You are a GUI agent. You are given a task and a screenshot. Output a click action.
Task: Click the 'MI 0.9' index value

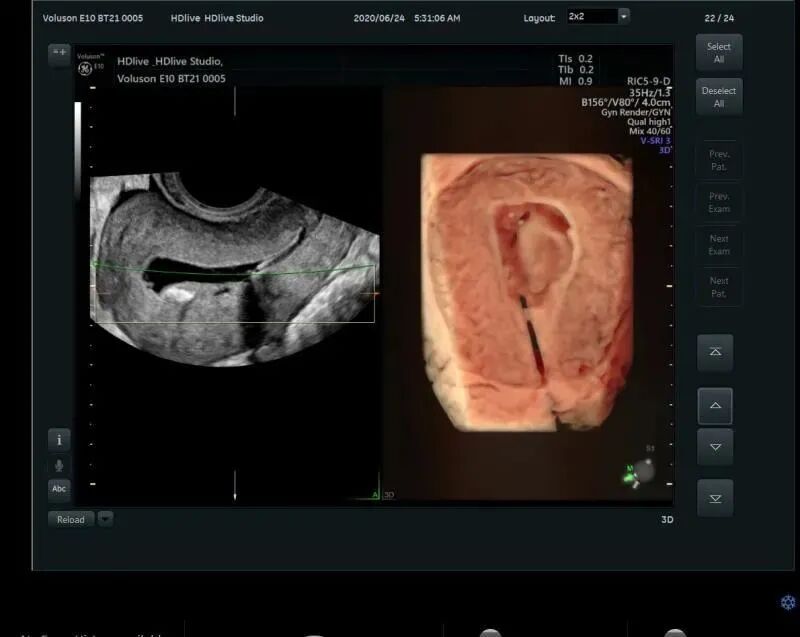coord(576,81)
